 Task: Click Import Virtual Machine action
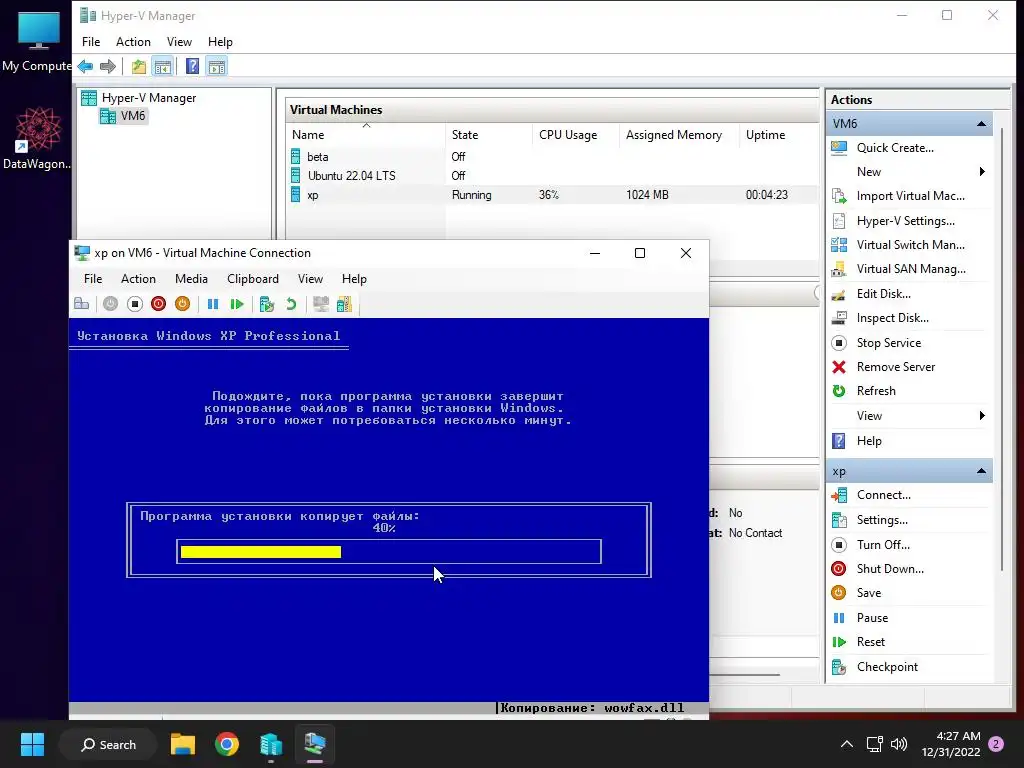(x=910, y=196)
